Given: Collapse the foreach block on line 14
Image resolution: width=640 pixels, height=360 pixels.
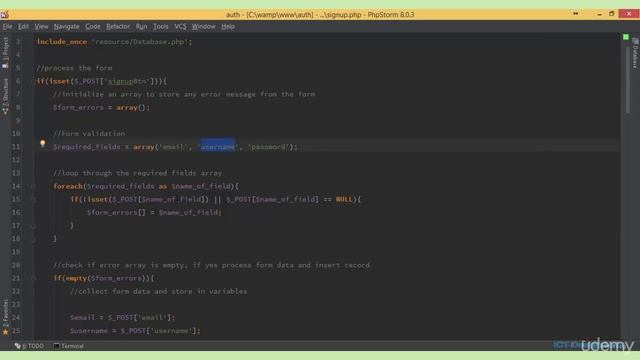Looking at the screenshot, I should coord(33,186).
